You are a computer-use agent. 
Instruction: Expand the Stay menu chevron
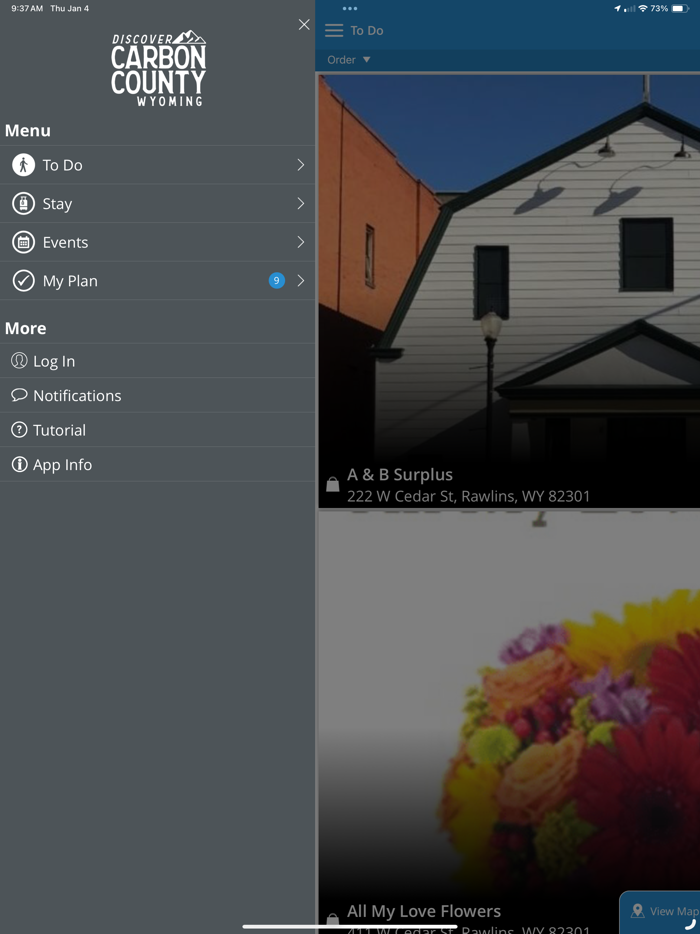pos(301,204)
